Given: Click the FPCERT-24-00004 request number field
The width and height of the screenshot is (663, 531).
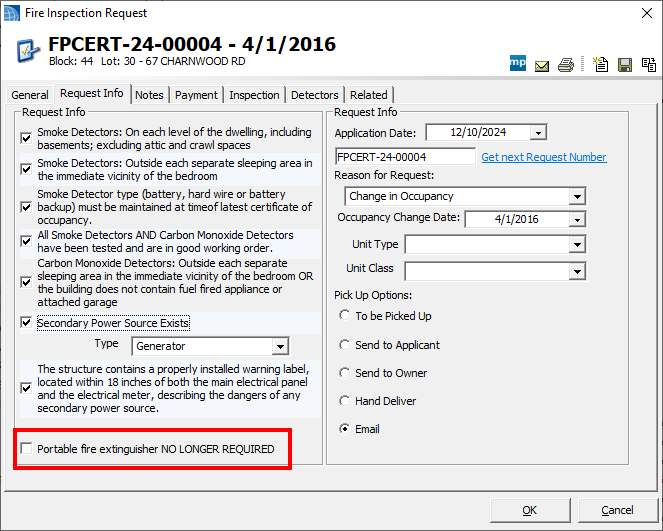Looking at the screenshot, I should click(x=405, y=157).
